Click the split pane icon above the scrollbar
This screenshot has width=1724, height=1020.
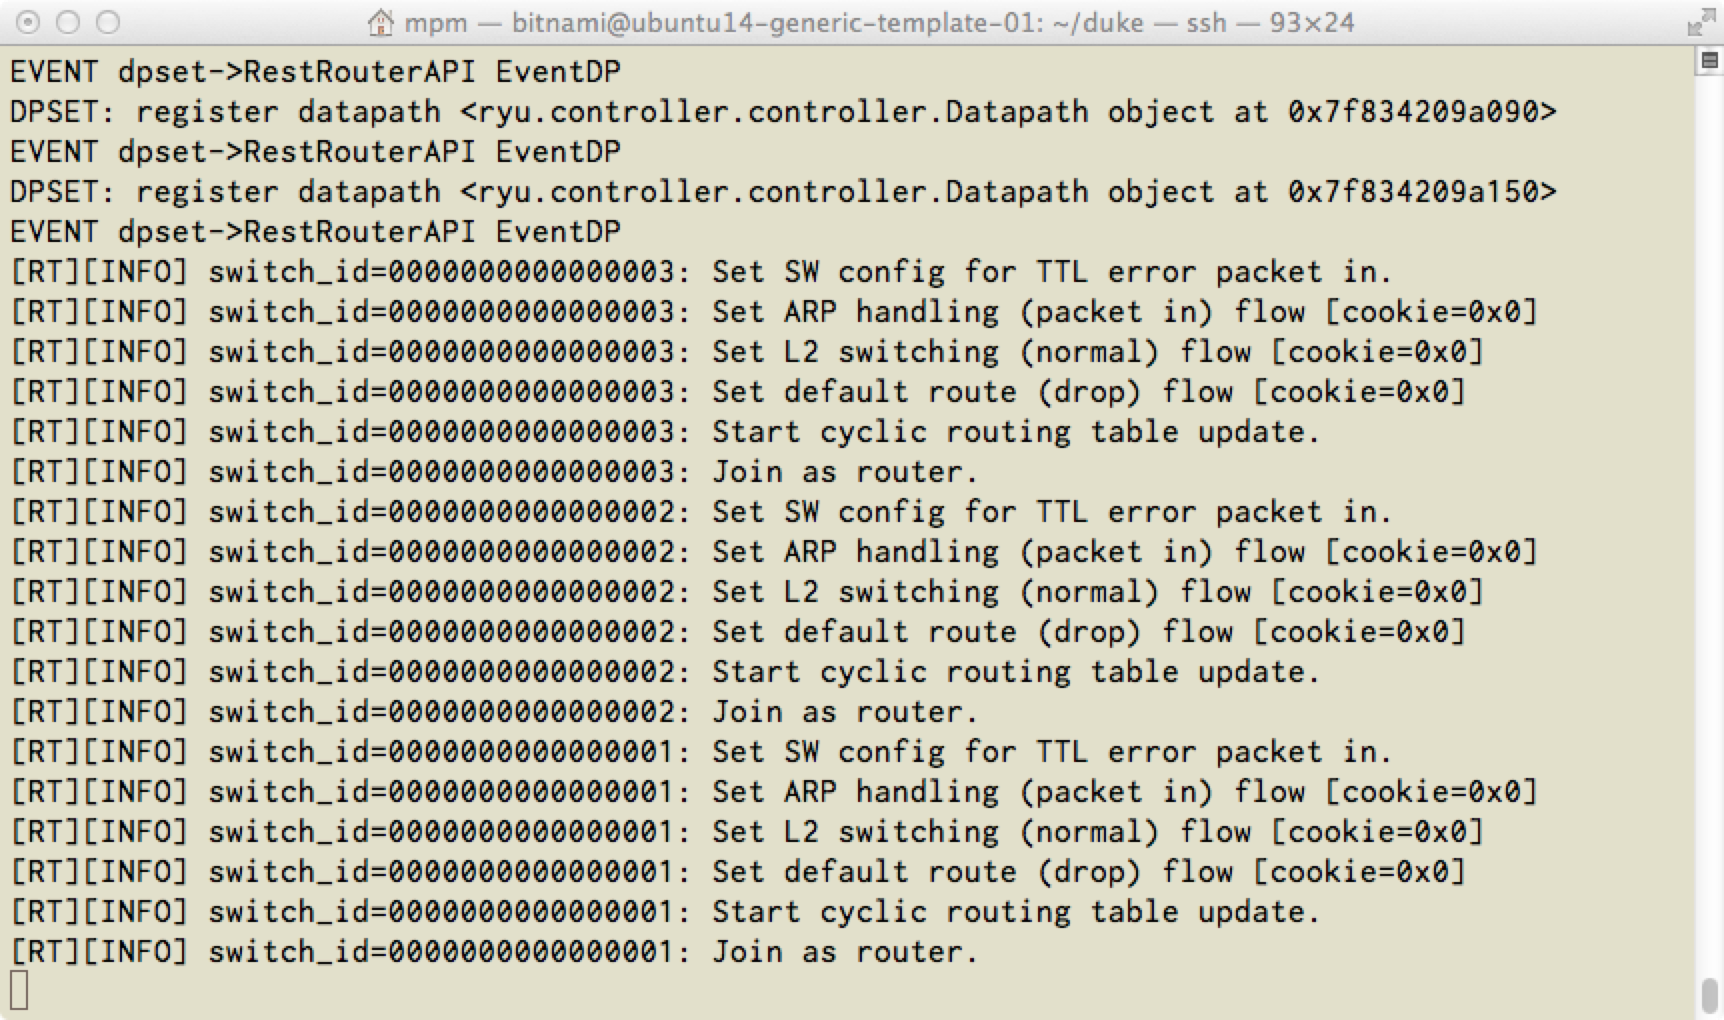pos(1708,62)
